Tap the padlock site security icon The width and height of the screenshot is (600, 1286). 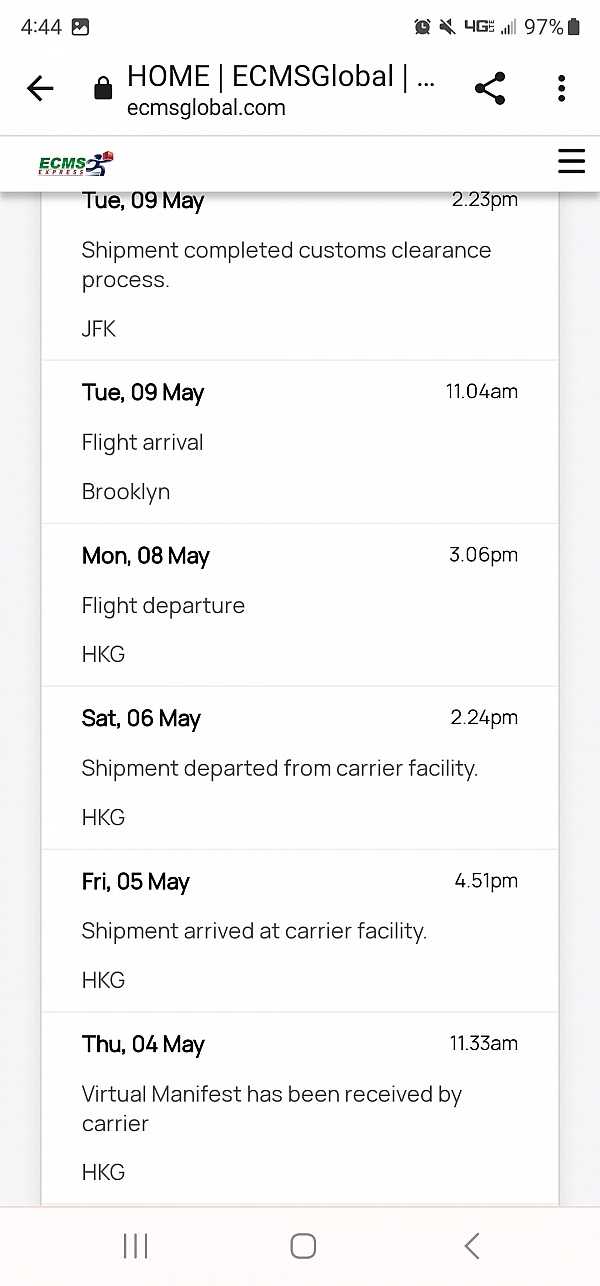click(x=102, y=90)
